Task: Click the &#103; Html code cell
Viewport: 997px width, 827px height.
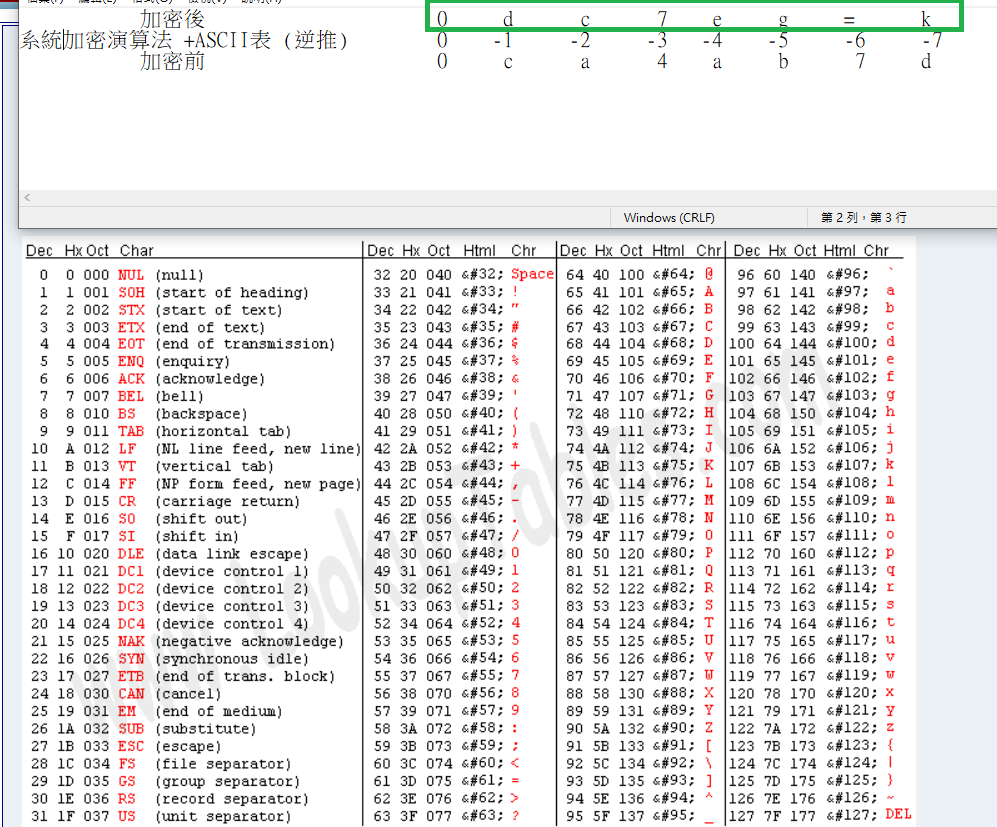Action: [852, 395]
